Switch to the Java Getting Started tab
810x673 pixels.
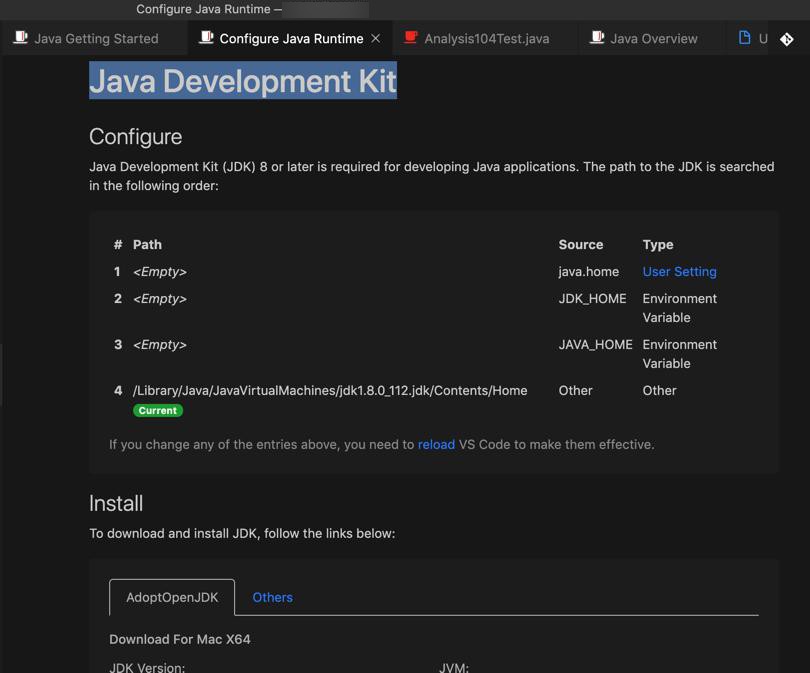click(96, 39)
